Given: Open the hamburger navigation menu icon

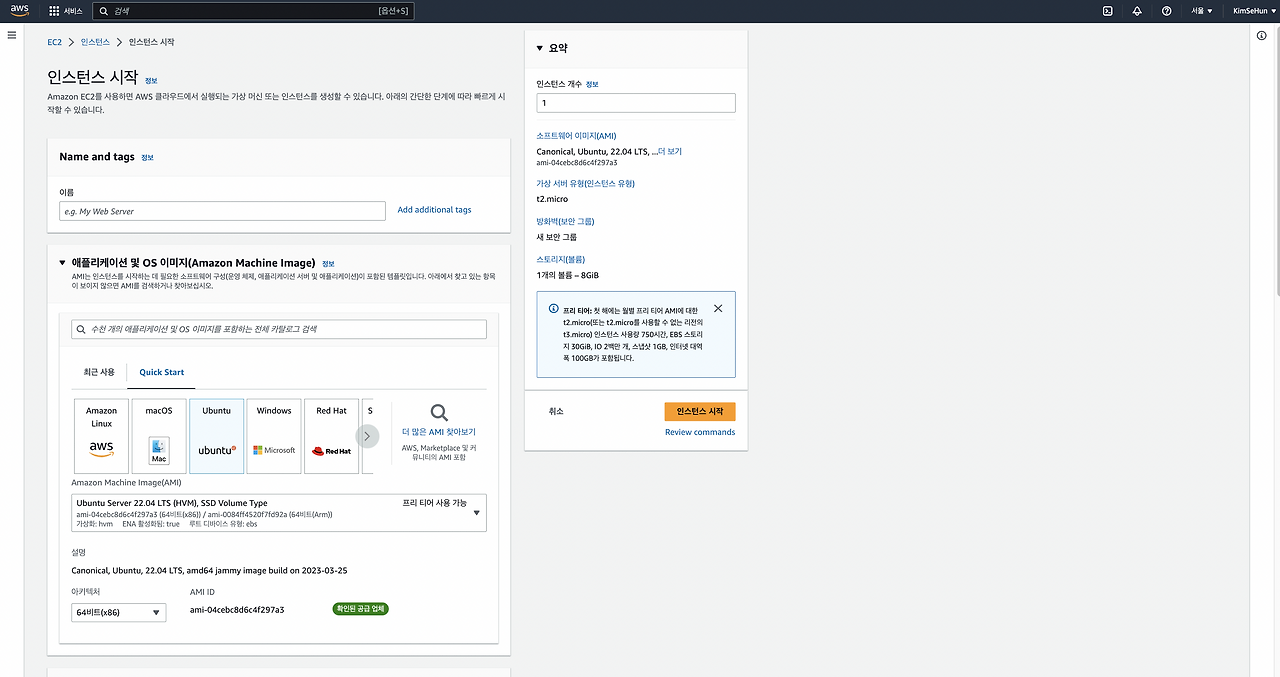Looking at the screenshot, I should pos(11,35).
